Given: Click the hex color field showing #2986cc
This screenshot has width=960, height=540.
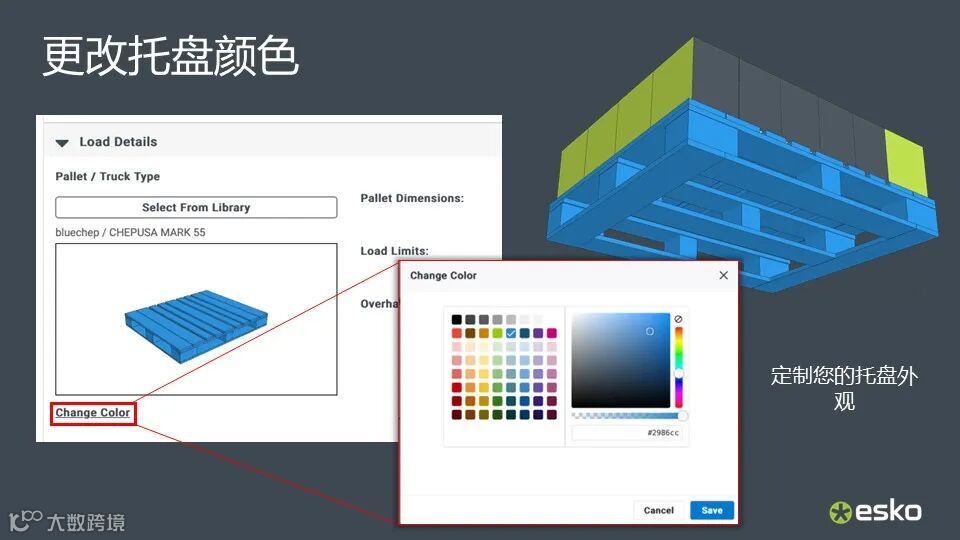Looking at the screenshot, I should click(x=627, y=433).
